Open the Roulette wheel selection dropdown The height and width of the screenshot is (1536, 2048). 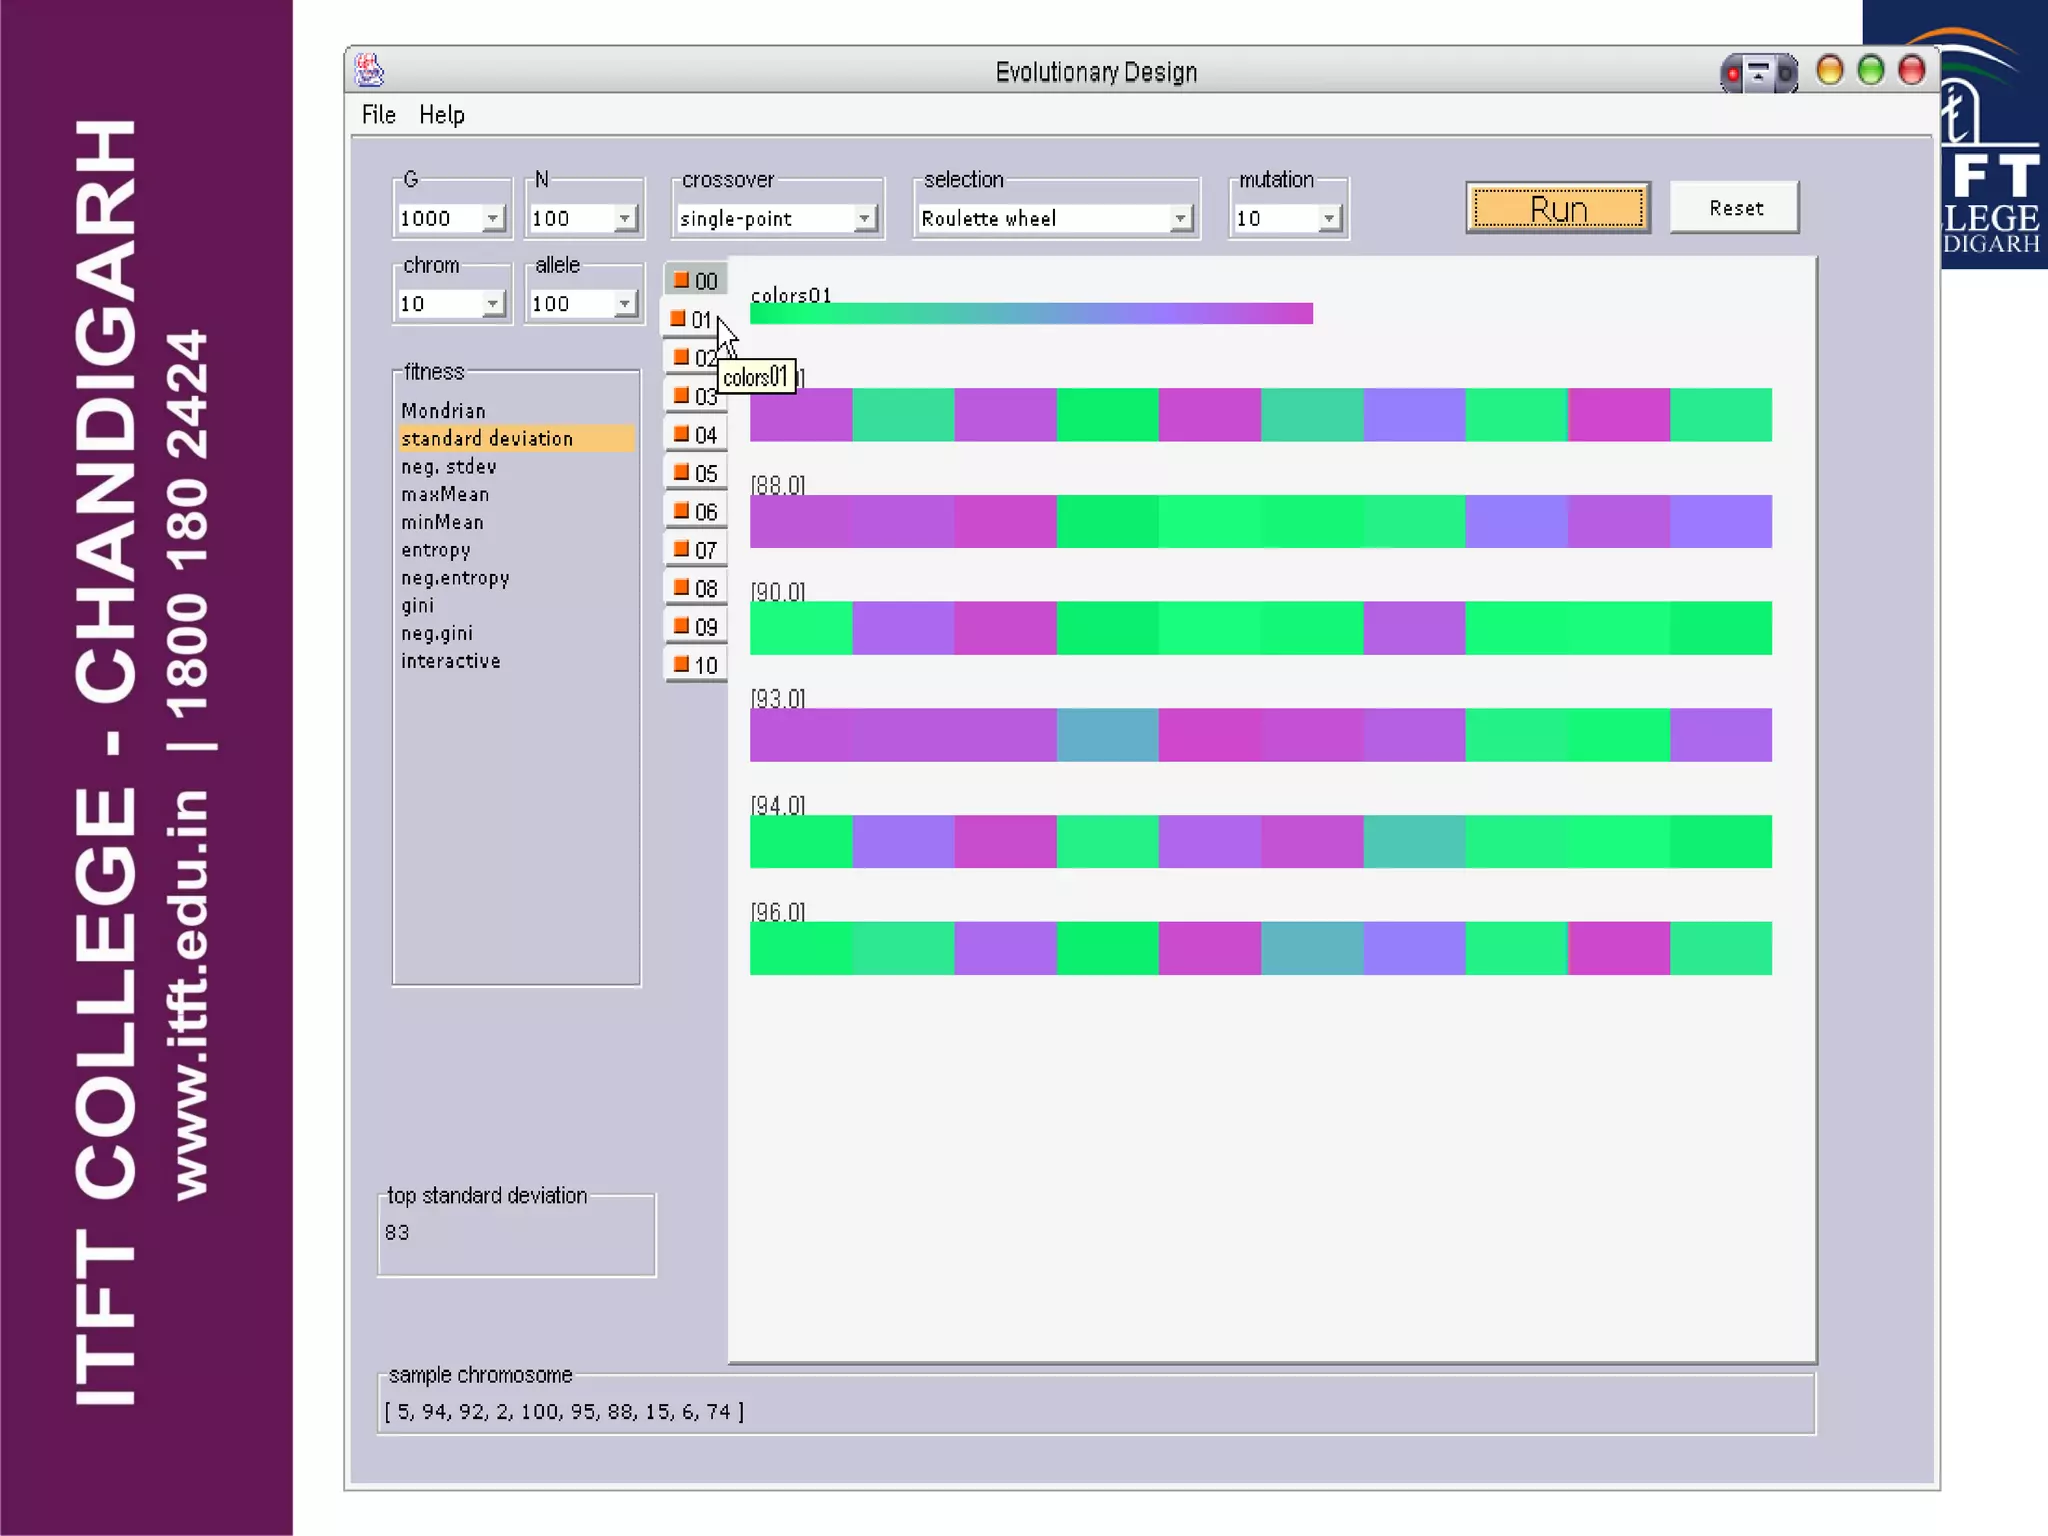pos(1181,218)
